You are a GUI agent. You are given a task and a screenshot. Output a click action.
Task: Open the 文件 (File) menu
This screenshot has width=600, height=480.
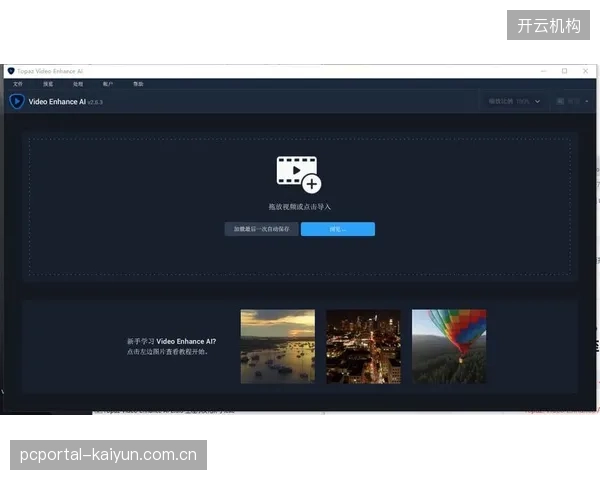(18, 84)
